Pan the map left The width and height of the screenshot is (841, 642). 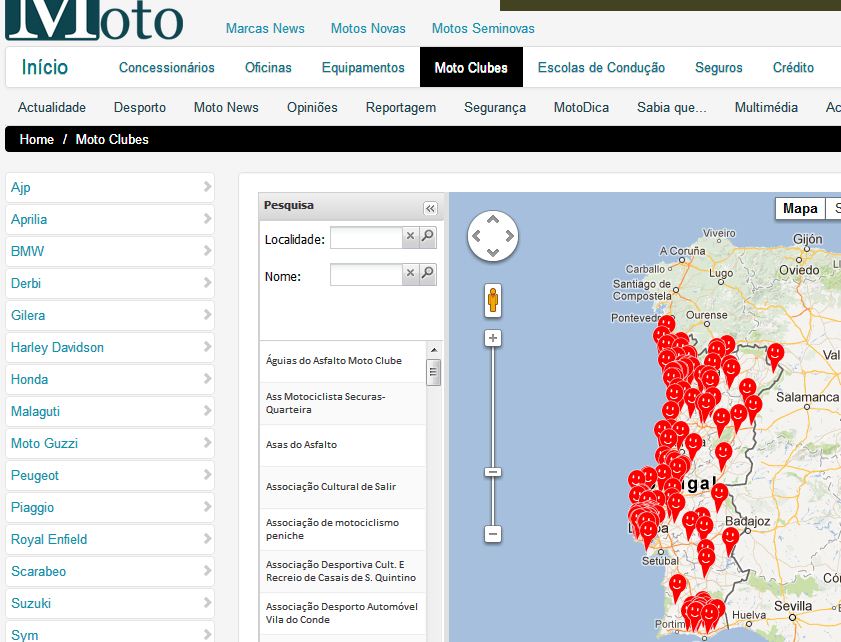tap(476, 236)
